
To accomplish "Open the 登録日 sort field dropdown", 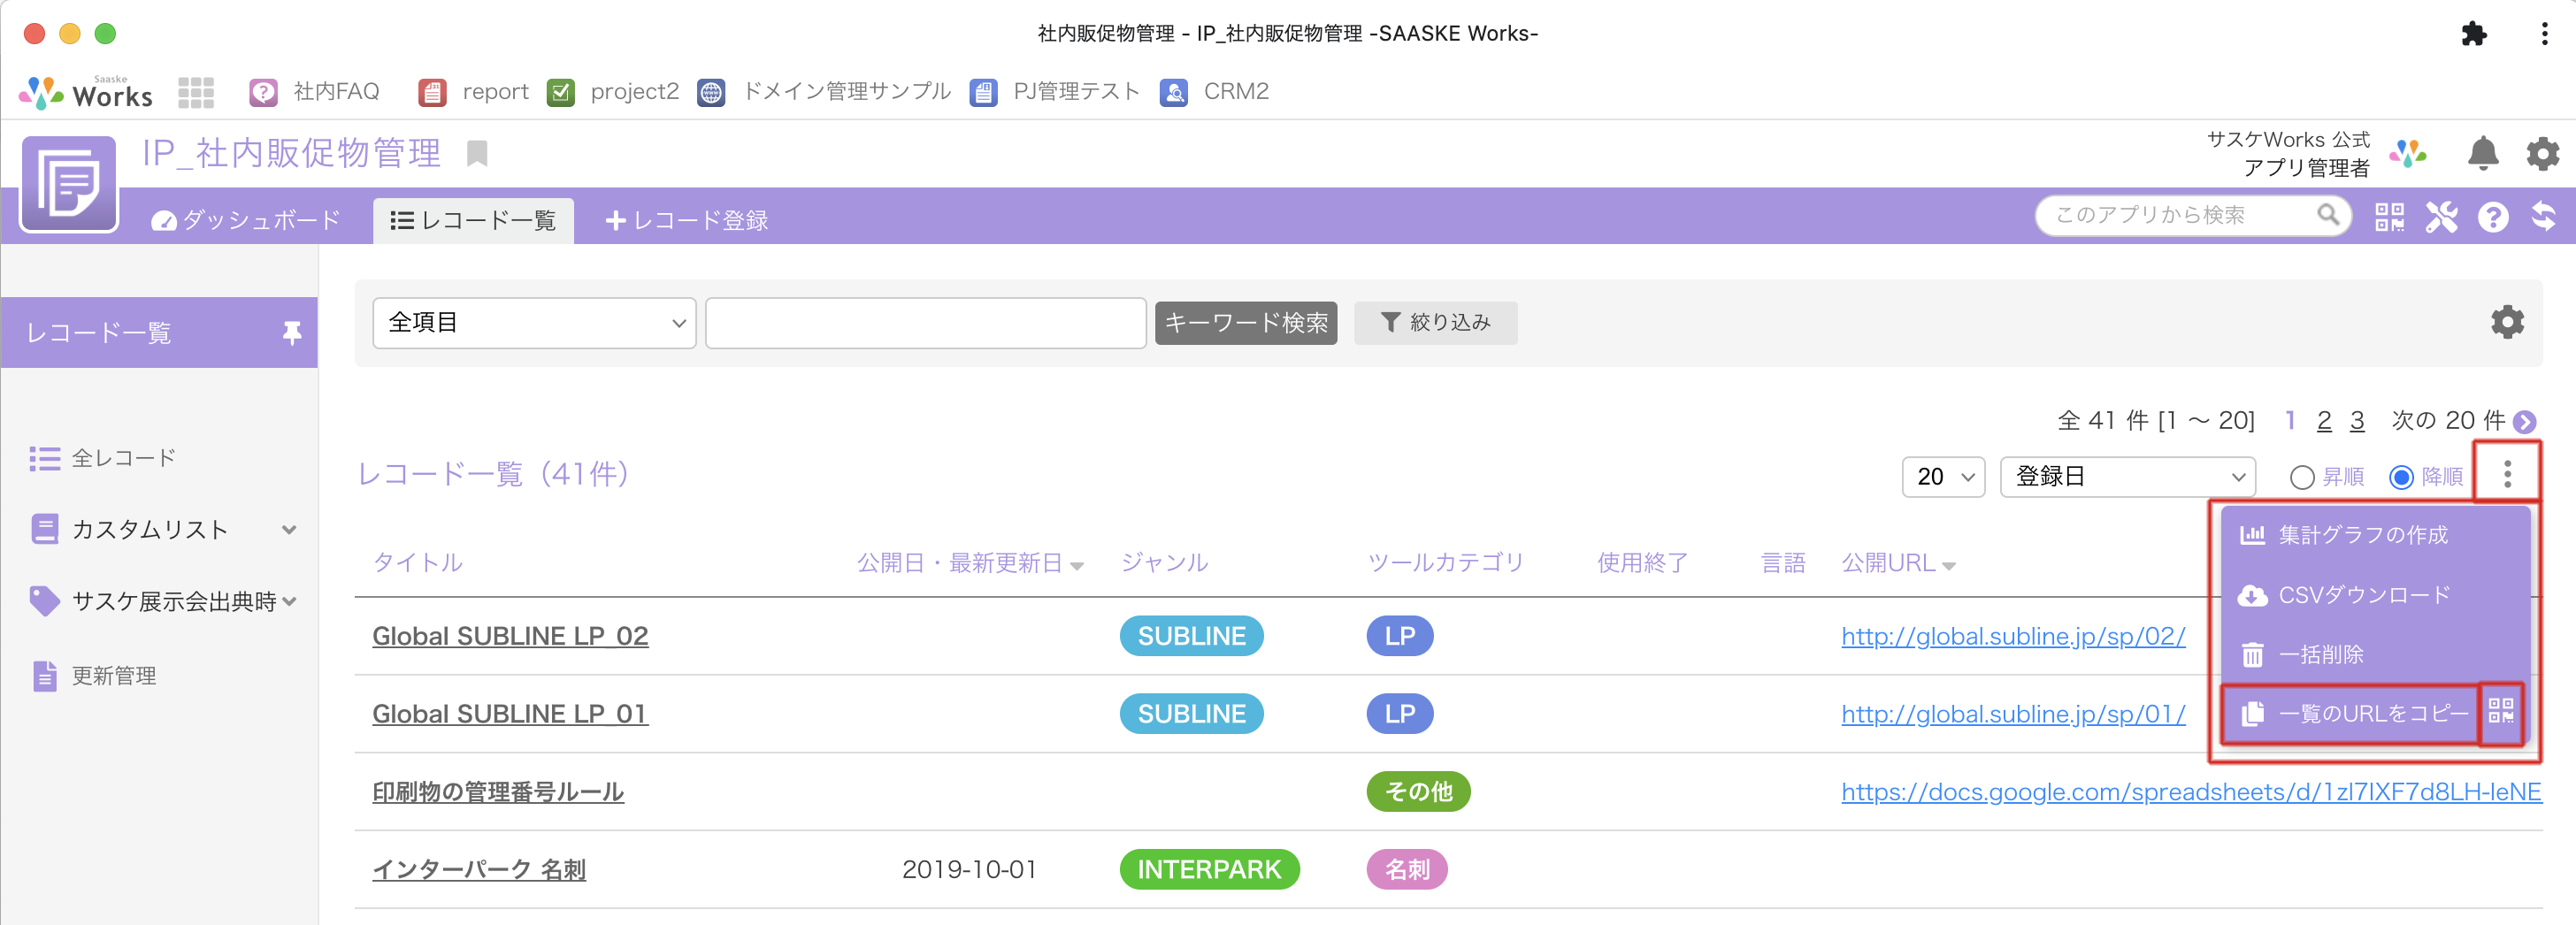I will [x=2127, y=476].
